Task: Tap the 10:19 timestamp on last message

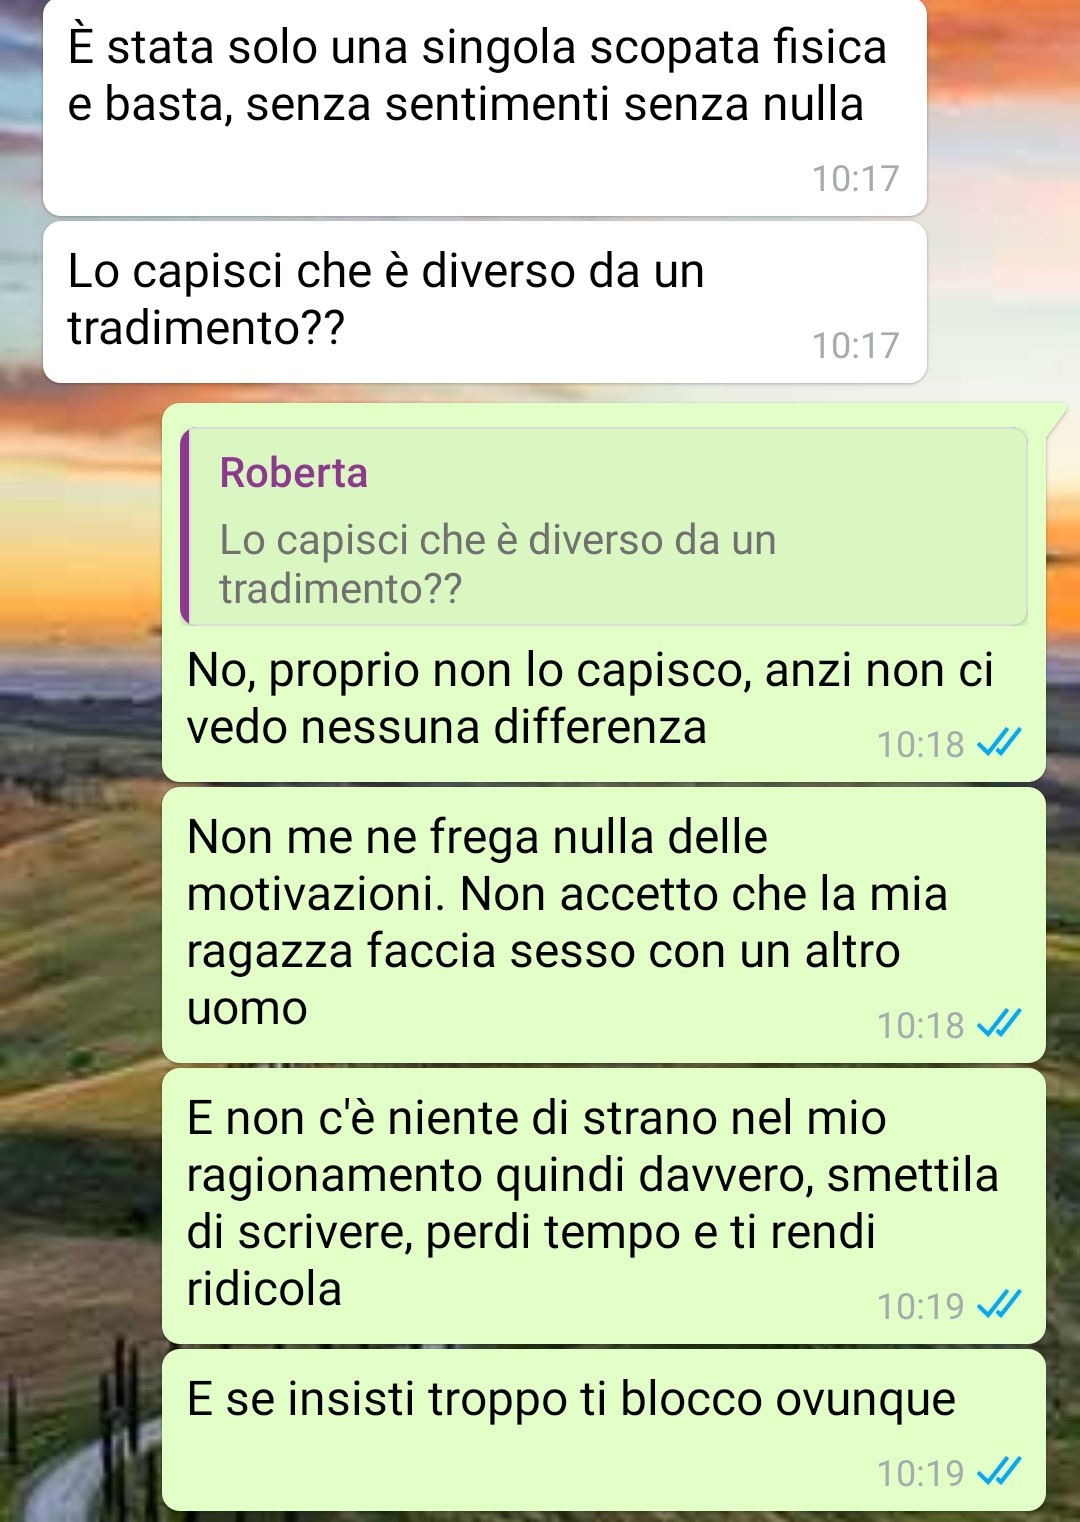Action: click(920, 1473)
